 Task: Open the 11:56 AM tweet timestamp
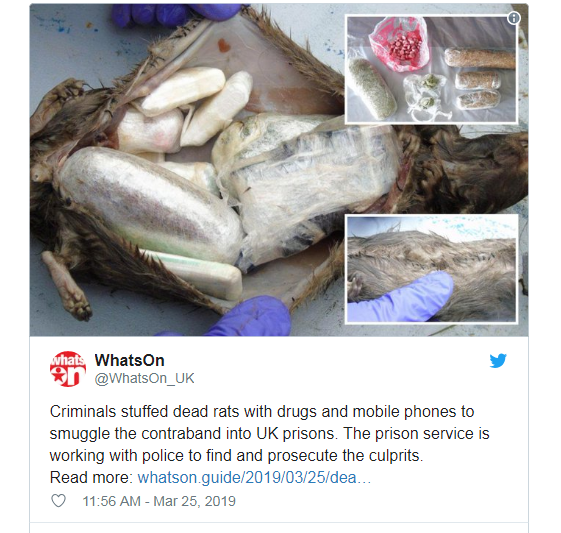pyautogui.click(x=159, y=501)
